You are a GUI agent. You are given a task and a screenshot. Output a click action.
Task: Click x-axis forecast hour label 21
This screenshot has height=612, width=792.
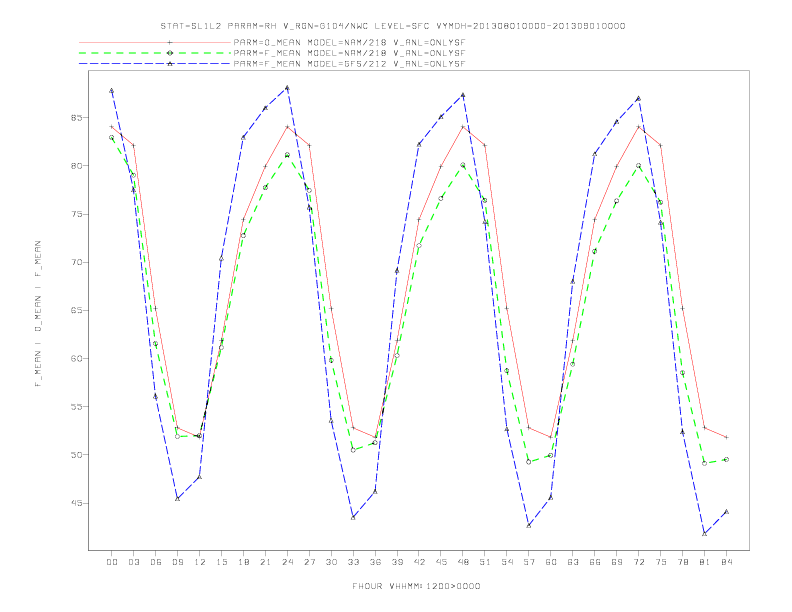[x=265, y=562]
